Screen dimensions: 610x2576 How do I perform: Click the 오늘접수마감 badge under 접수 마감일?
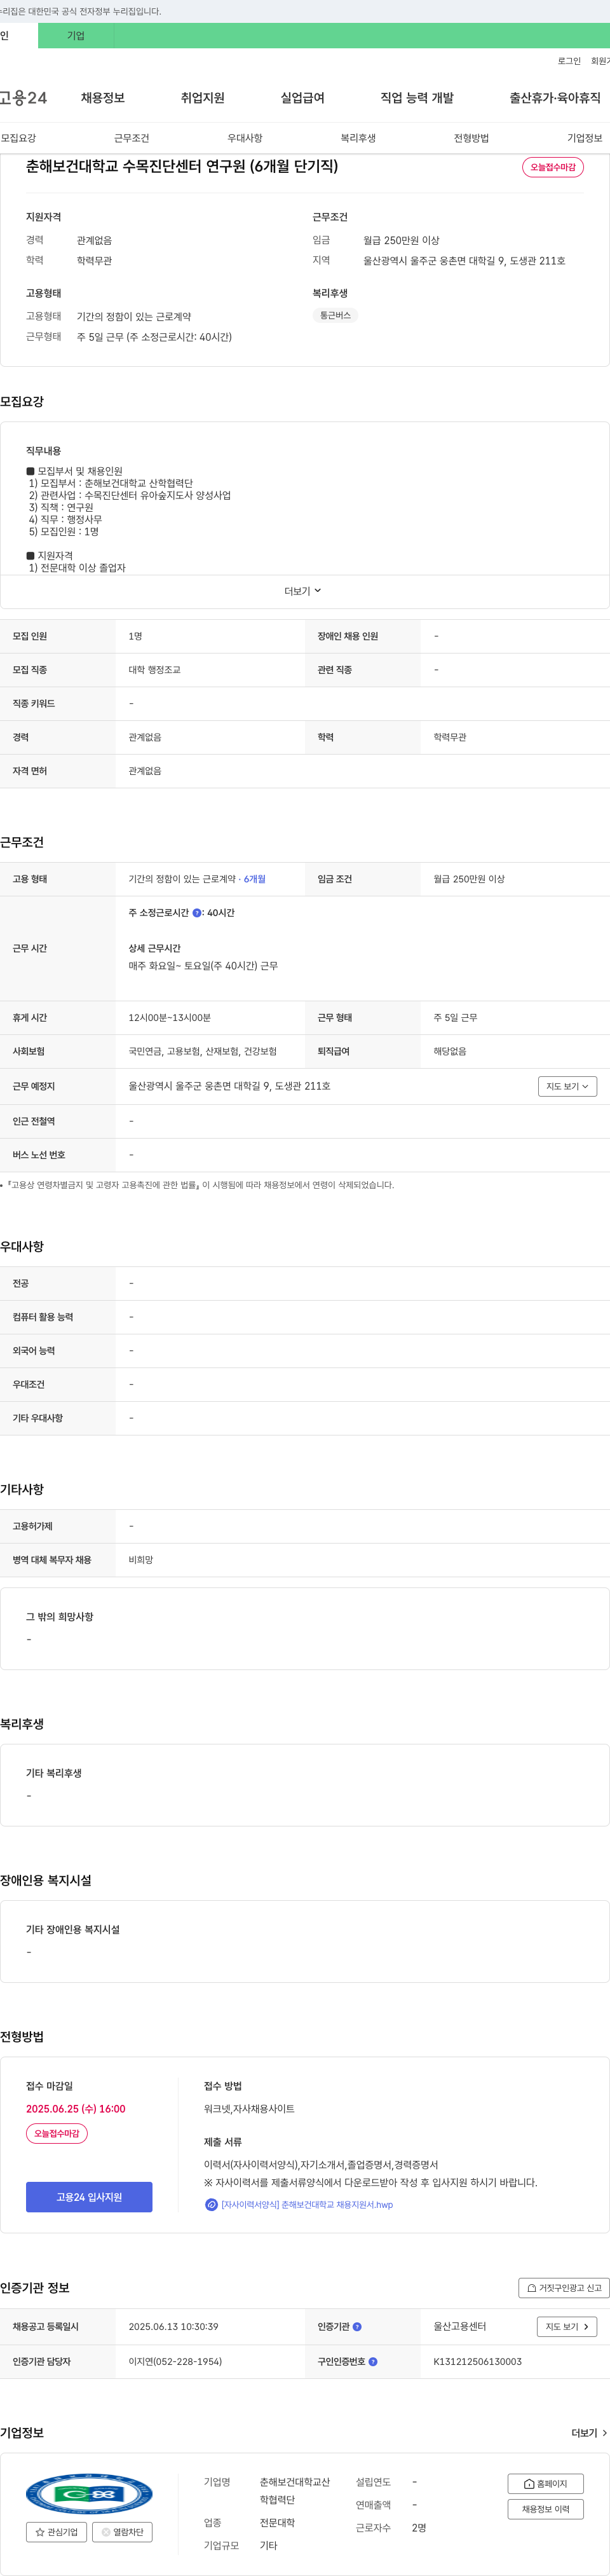[x=57, y=2133]
